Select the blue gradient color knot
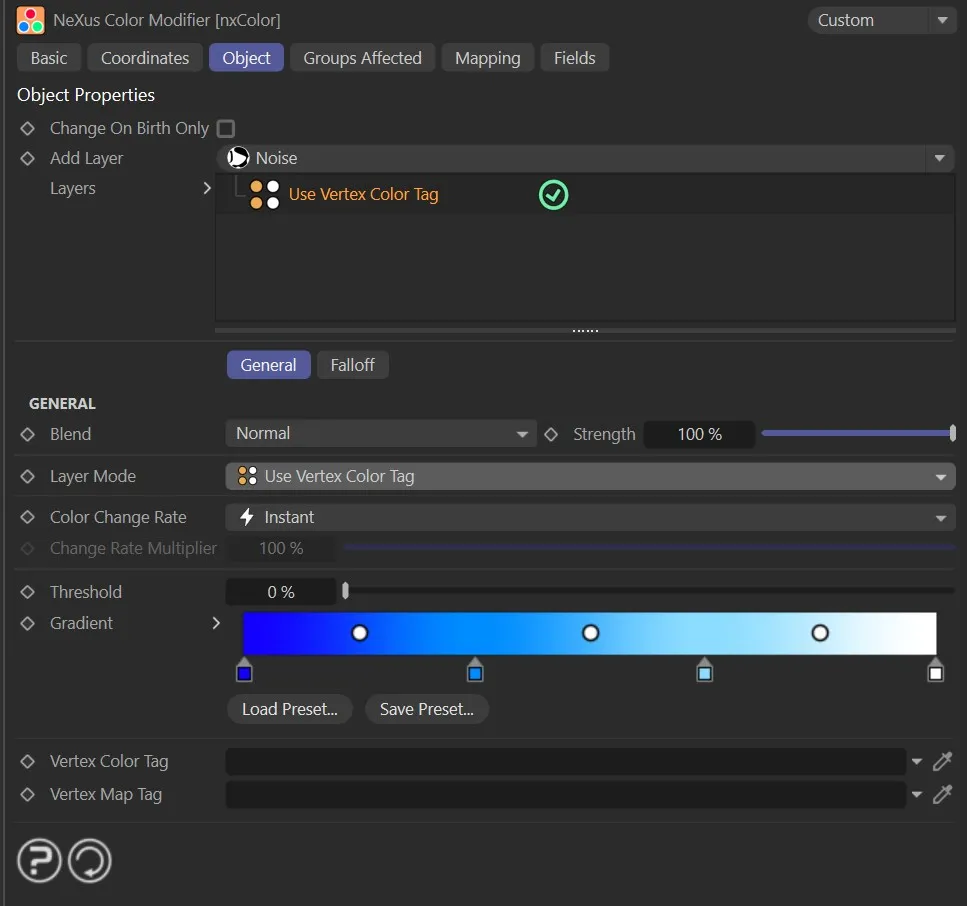 click(x=244, y=670)
